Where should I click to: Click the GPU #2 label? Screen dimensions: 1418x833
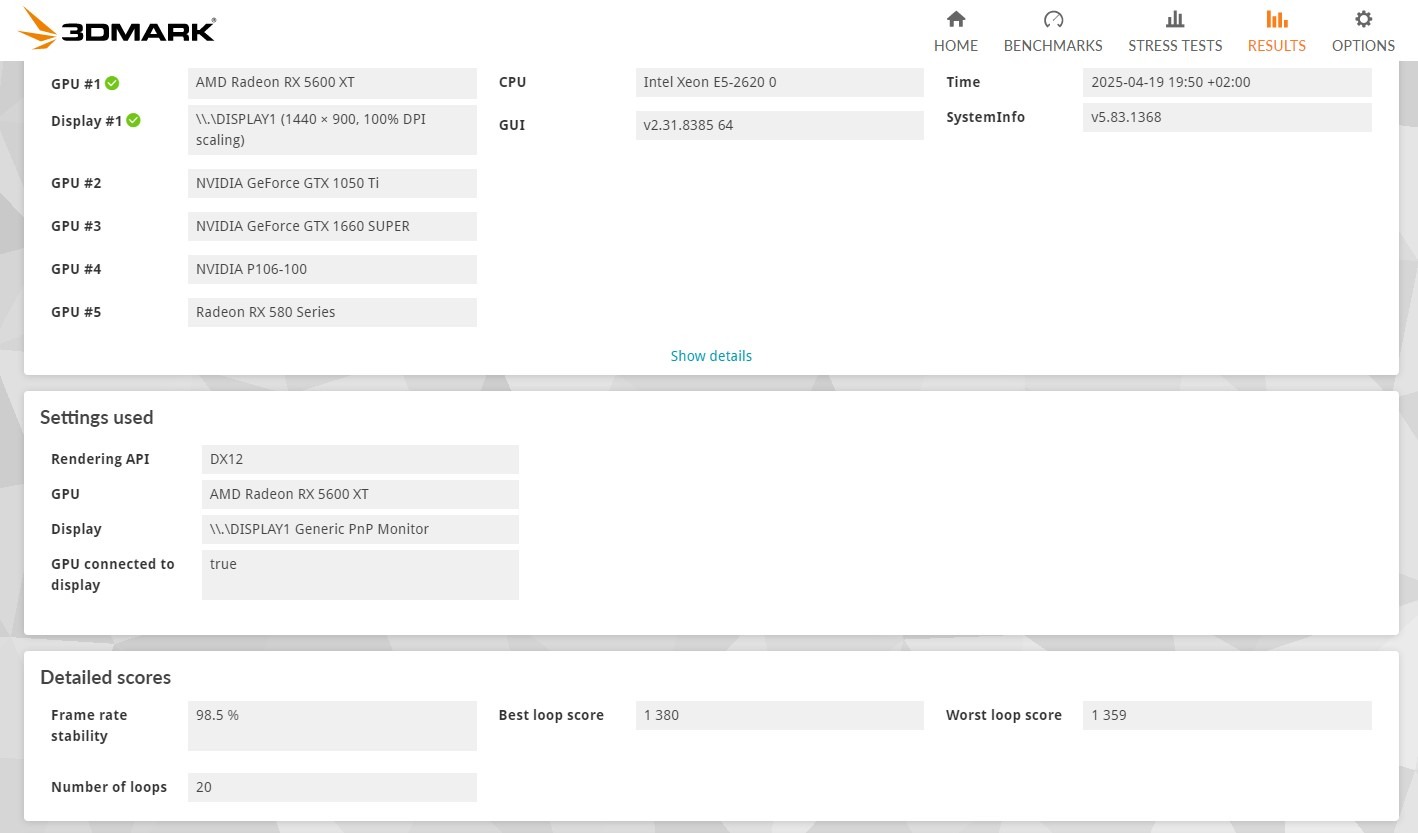point(76,183)
